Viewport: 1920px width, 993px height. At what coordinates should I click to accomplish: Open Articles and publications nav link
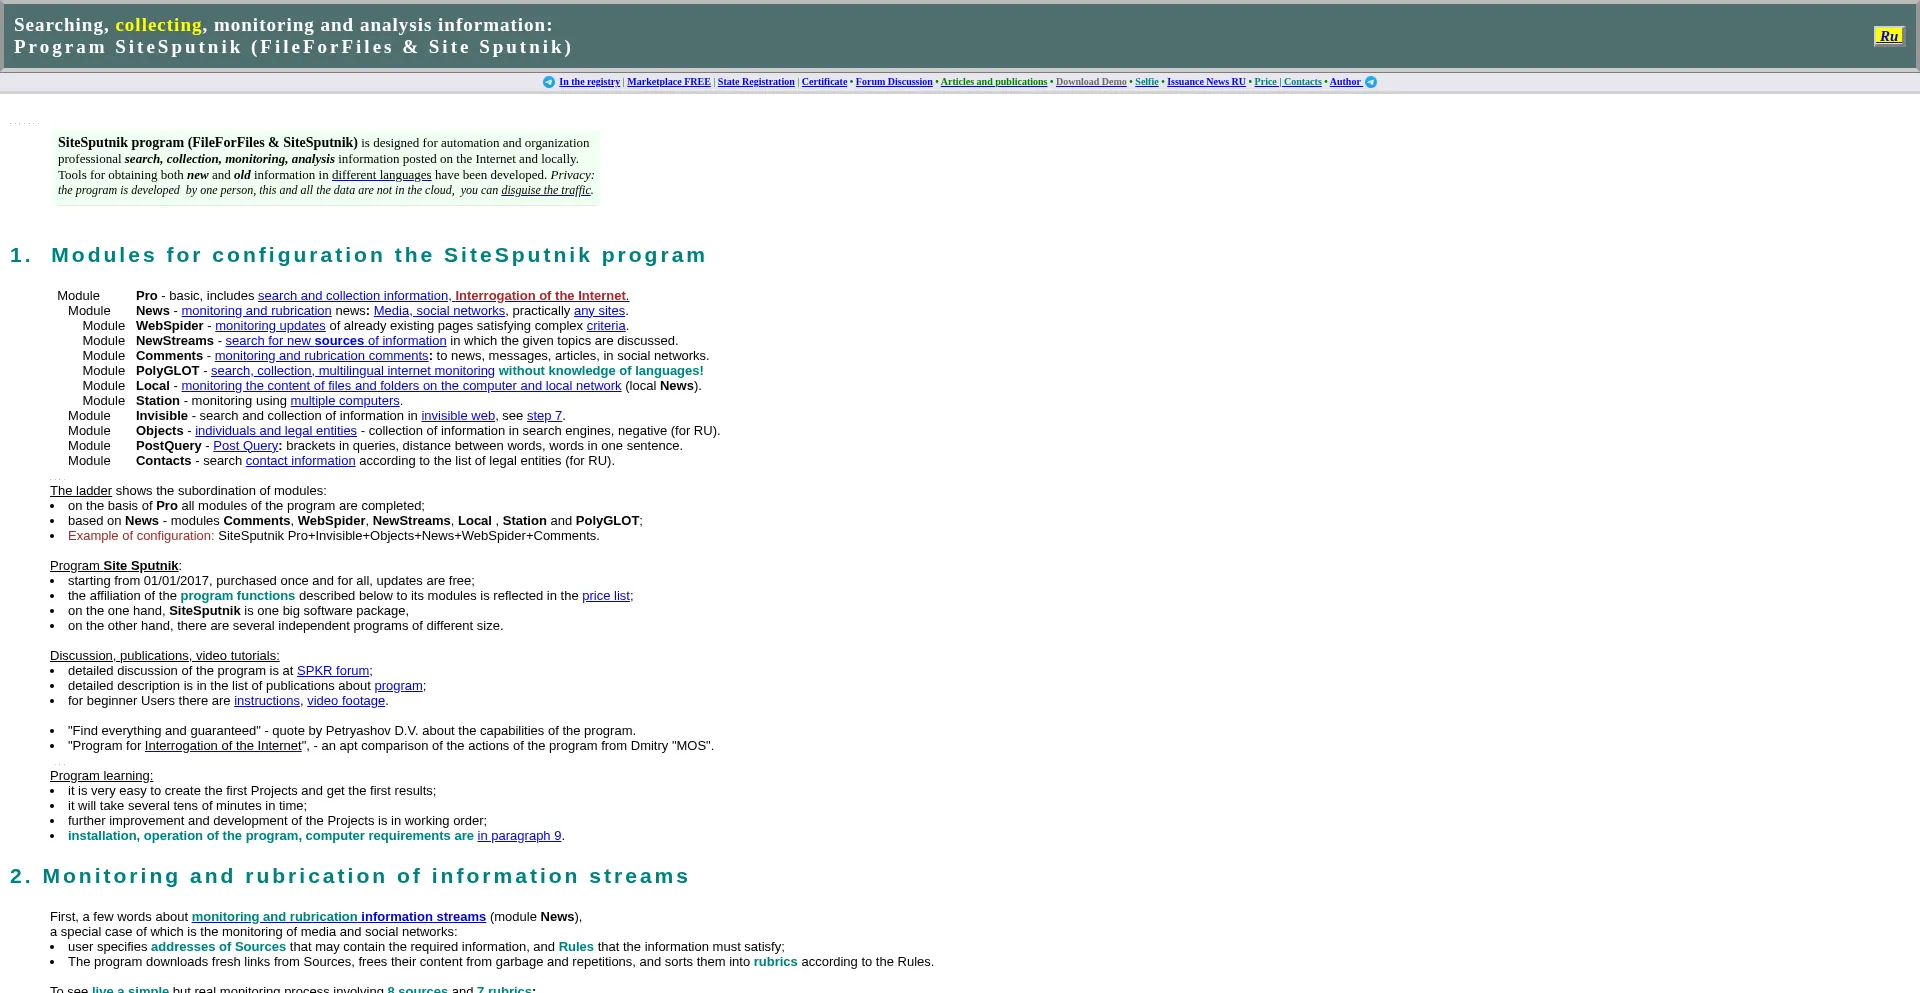[994, 82]
